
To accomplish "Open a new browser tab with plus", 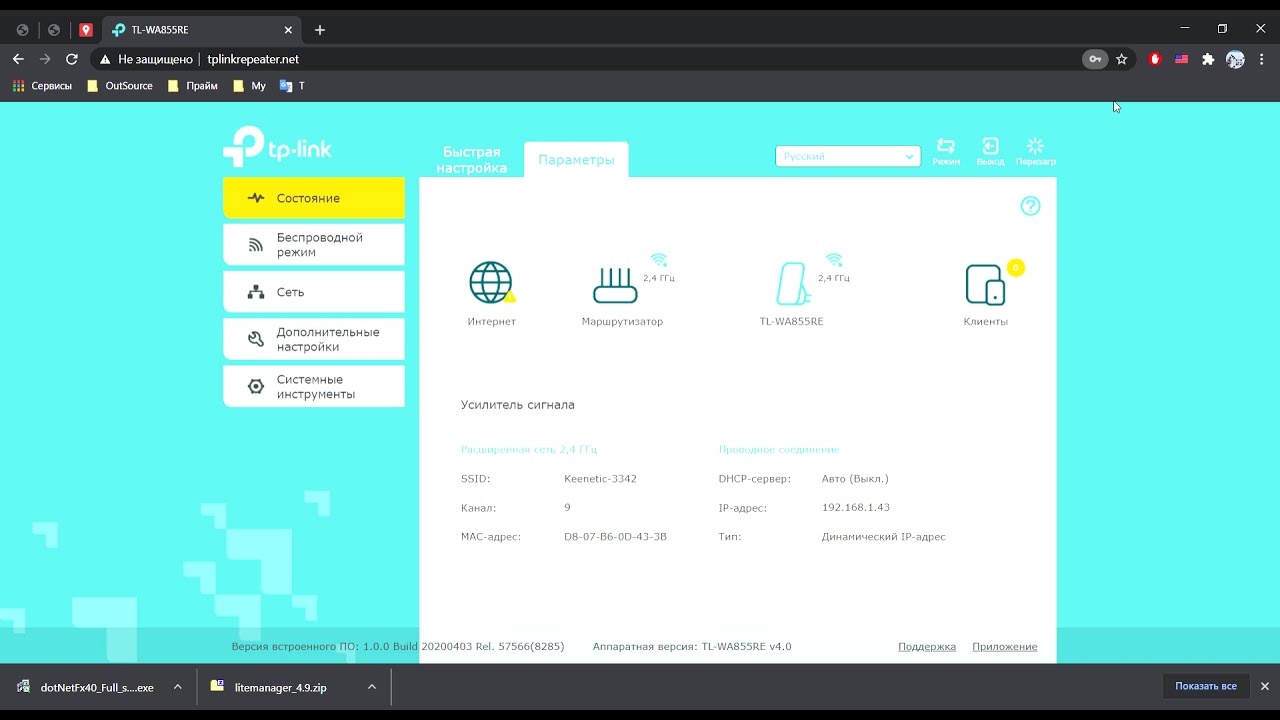I will point(320,30).
